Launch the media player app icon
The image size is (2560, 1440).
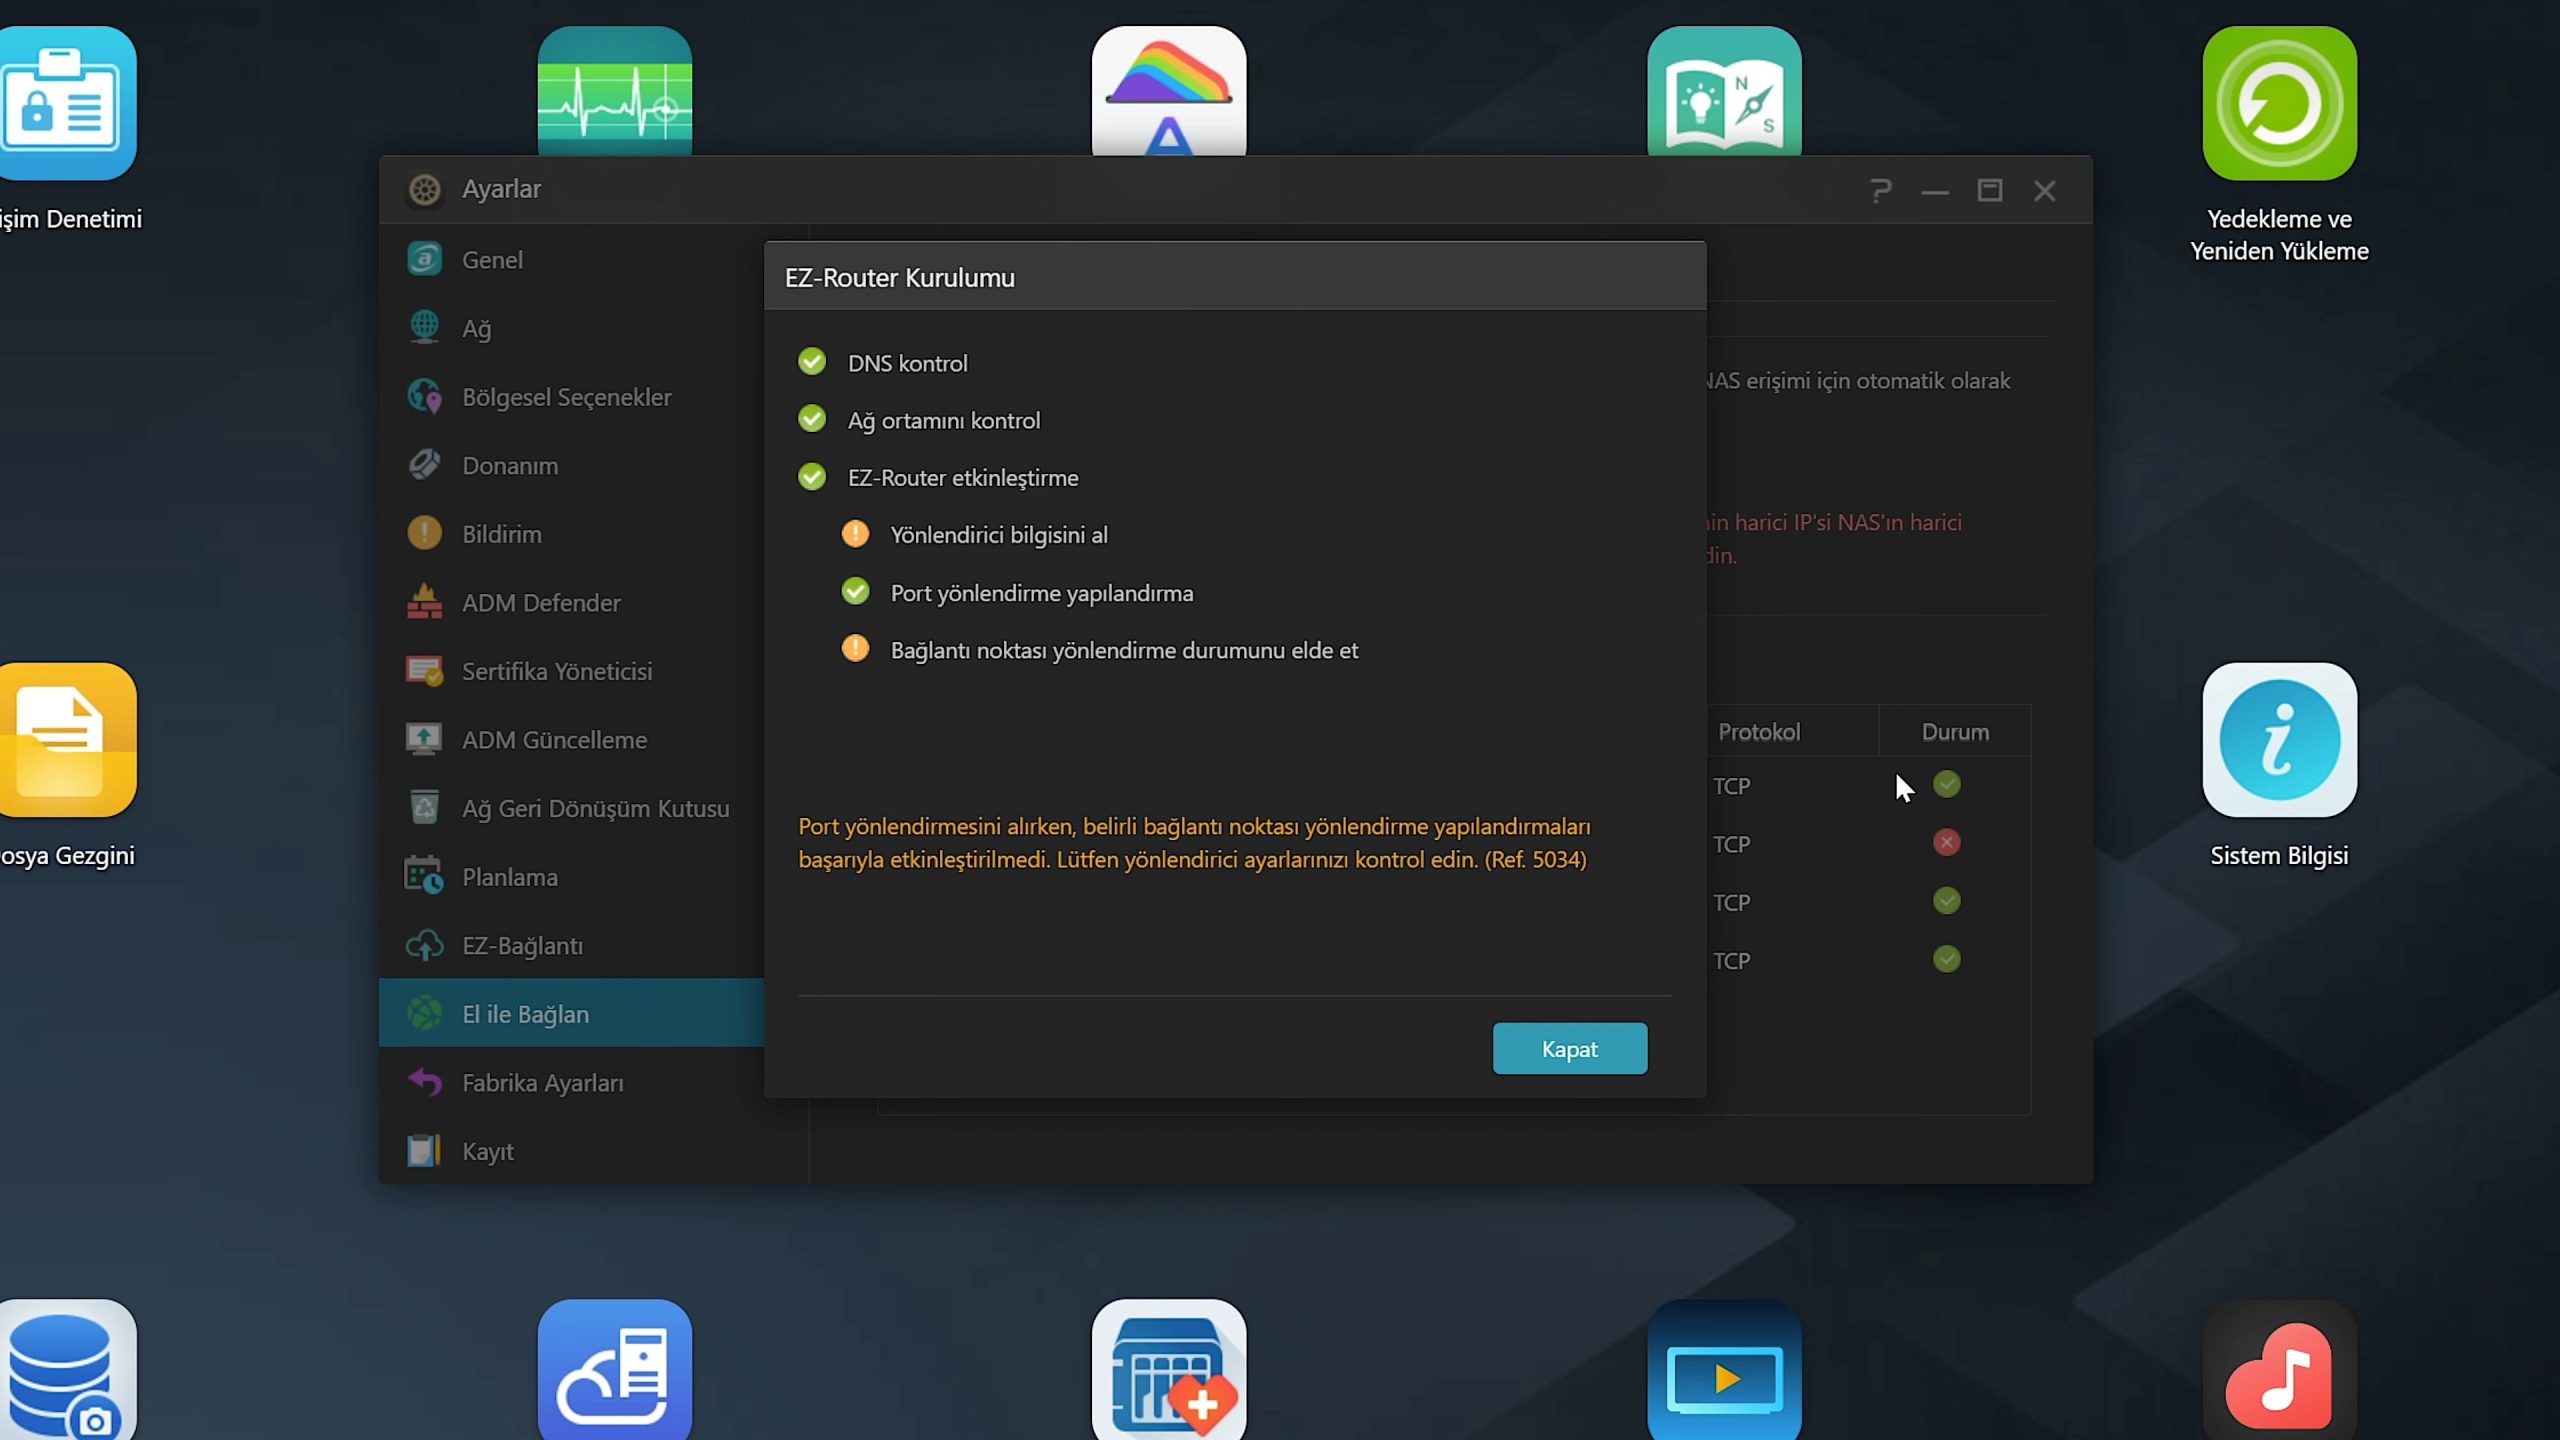[x=1723, y=1375]
